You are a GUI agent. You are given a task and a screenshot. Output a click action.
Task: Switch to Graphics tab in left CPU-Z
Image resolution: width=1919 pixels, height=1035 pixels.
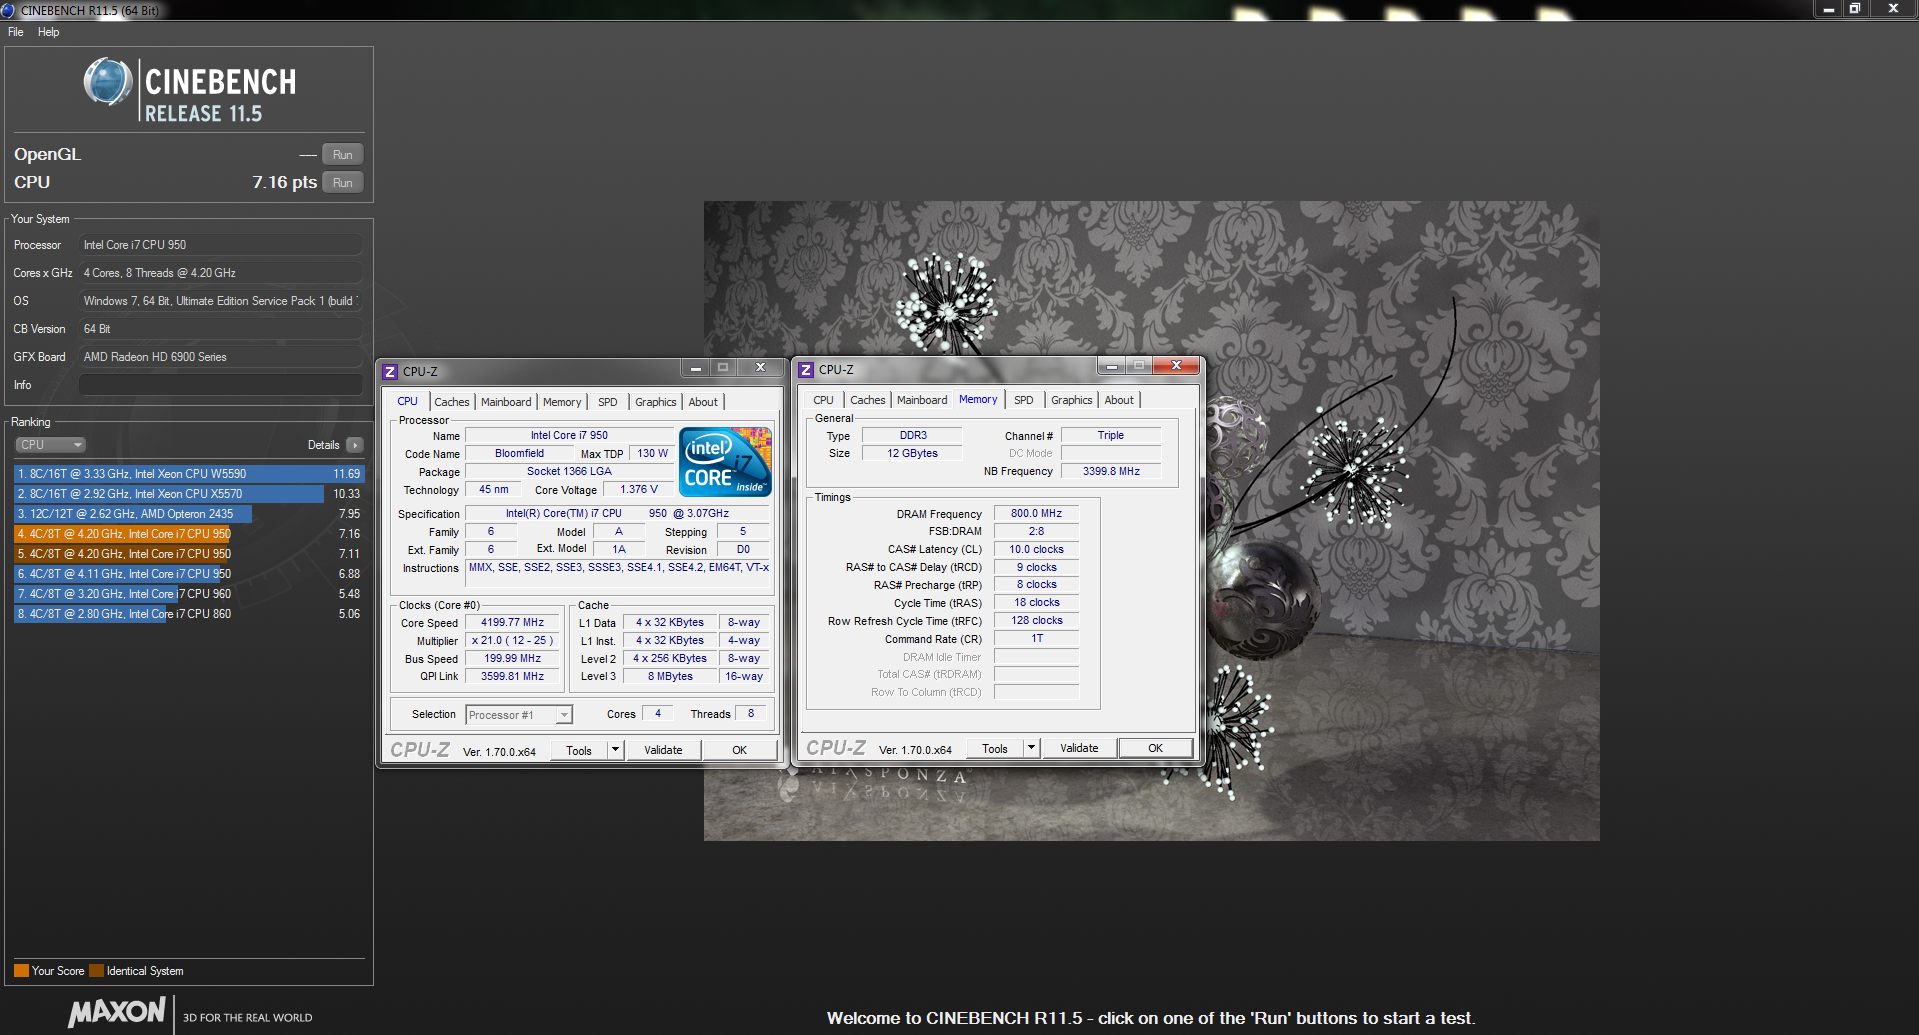[655, 402]
